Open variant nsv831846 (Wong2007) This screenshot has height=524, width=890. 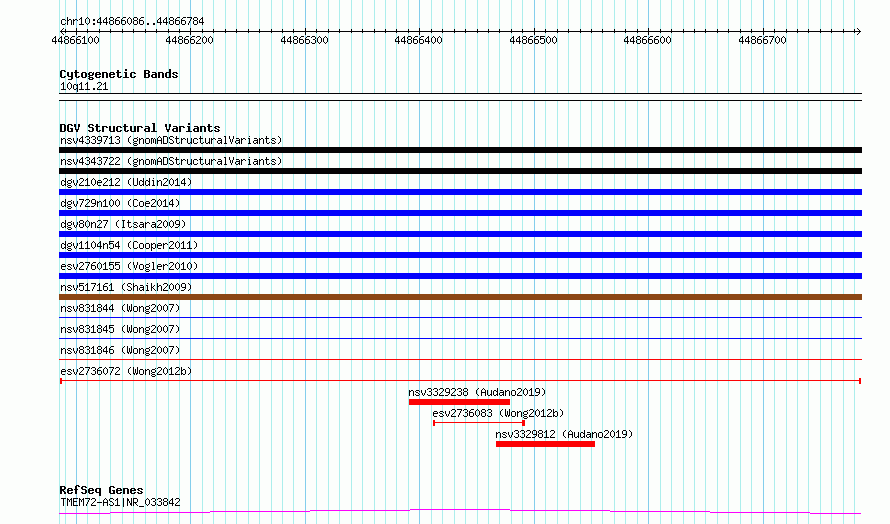point(120,350)
